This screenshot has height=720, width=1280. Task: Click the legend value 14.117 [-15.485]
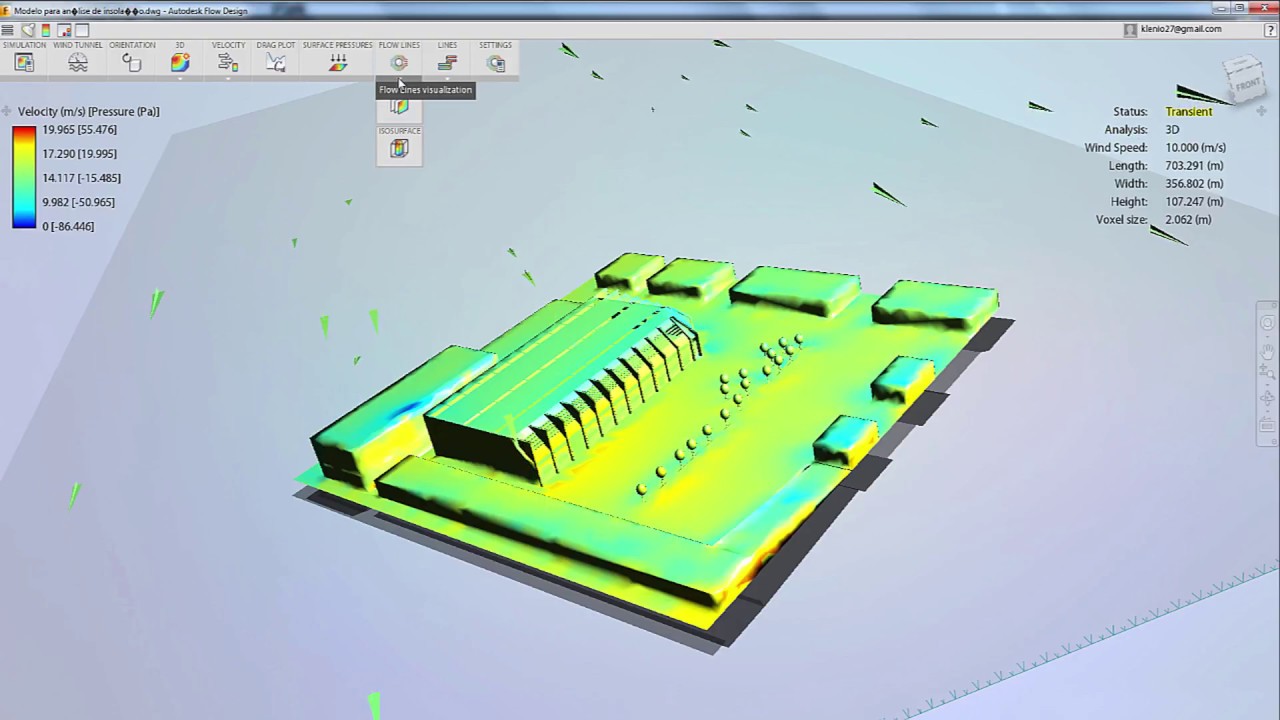point(81,178)
